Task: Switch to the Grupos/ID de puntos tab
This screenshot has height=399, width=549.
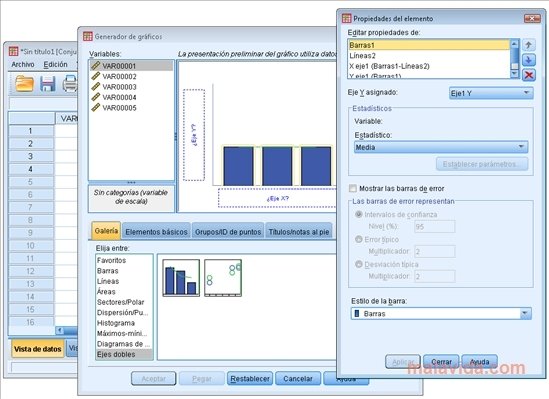Action: click(228, 232)
